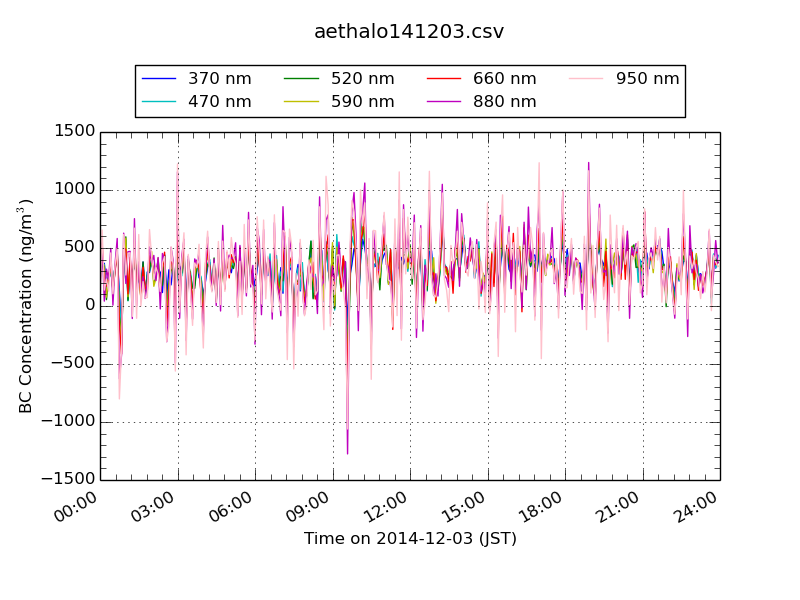Viewport: 800px width, 600px height.
Task: Click the magenta 880 nm legend line
Action: (444, 102)
